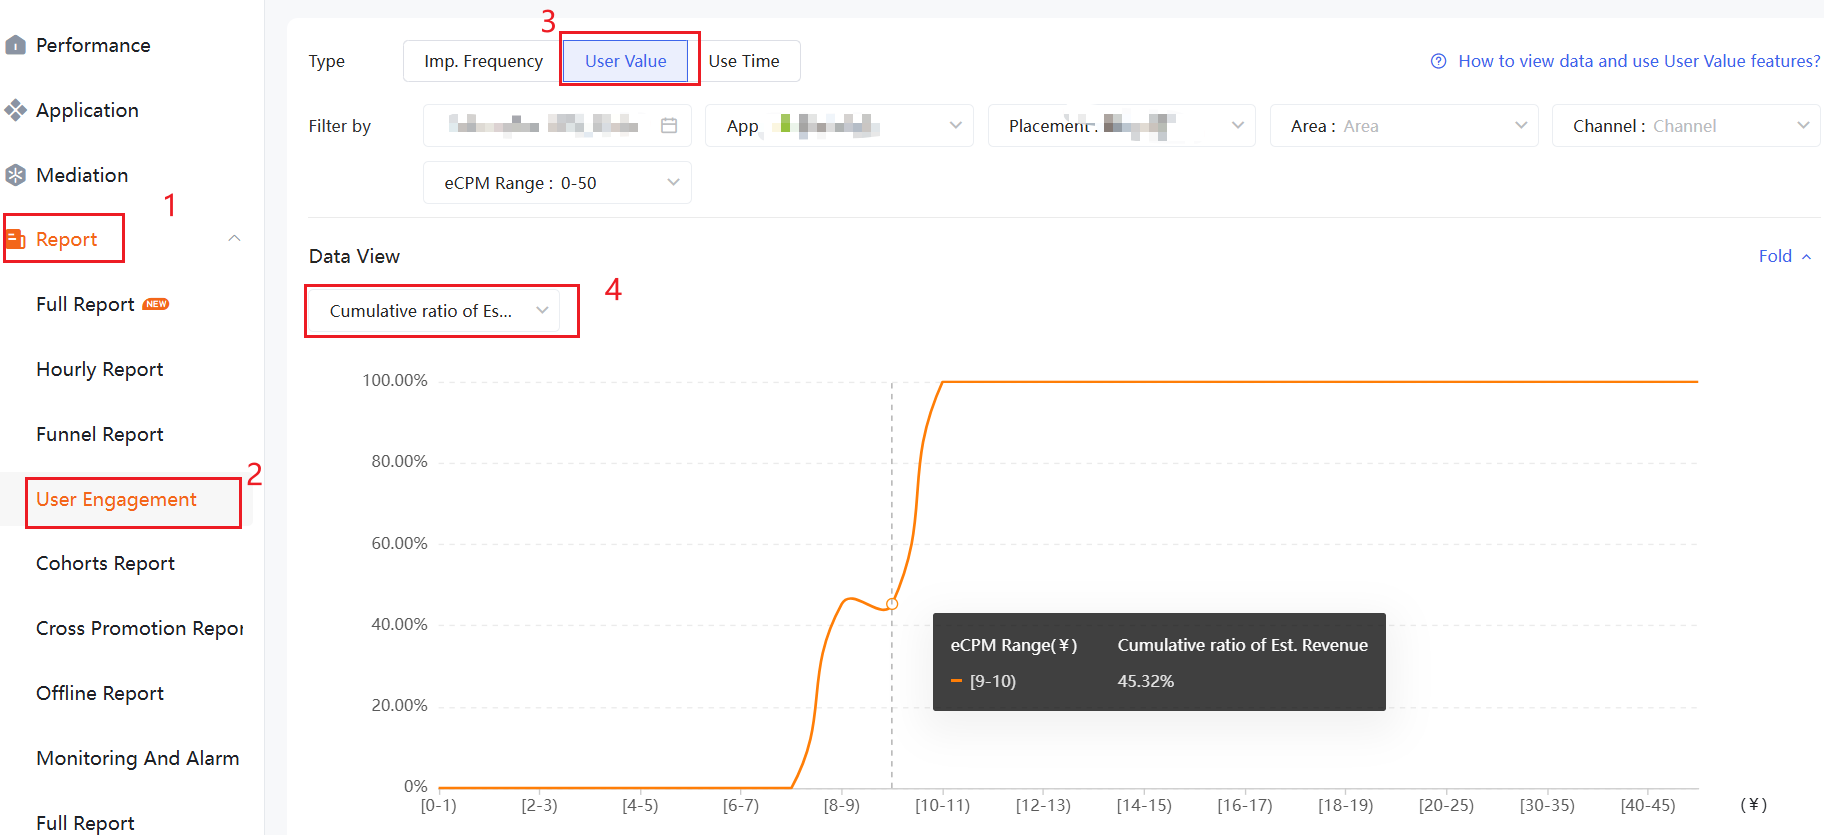
Task: Click the date range filter field
Action: (557, 126)
